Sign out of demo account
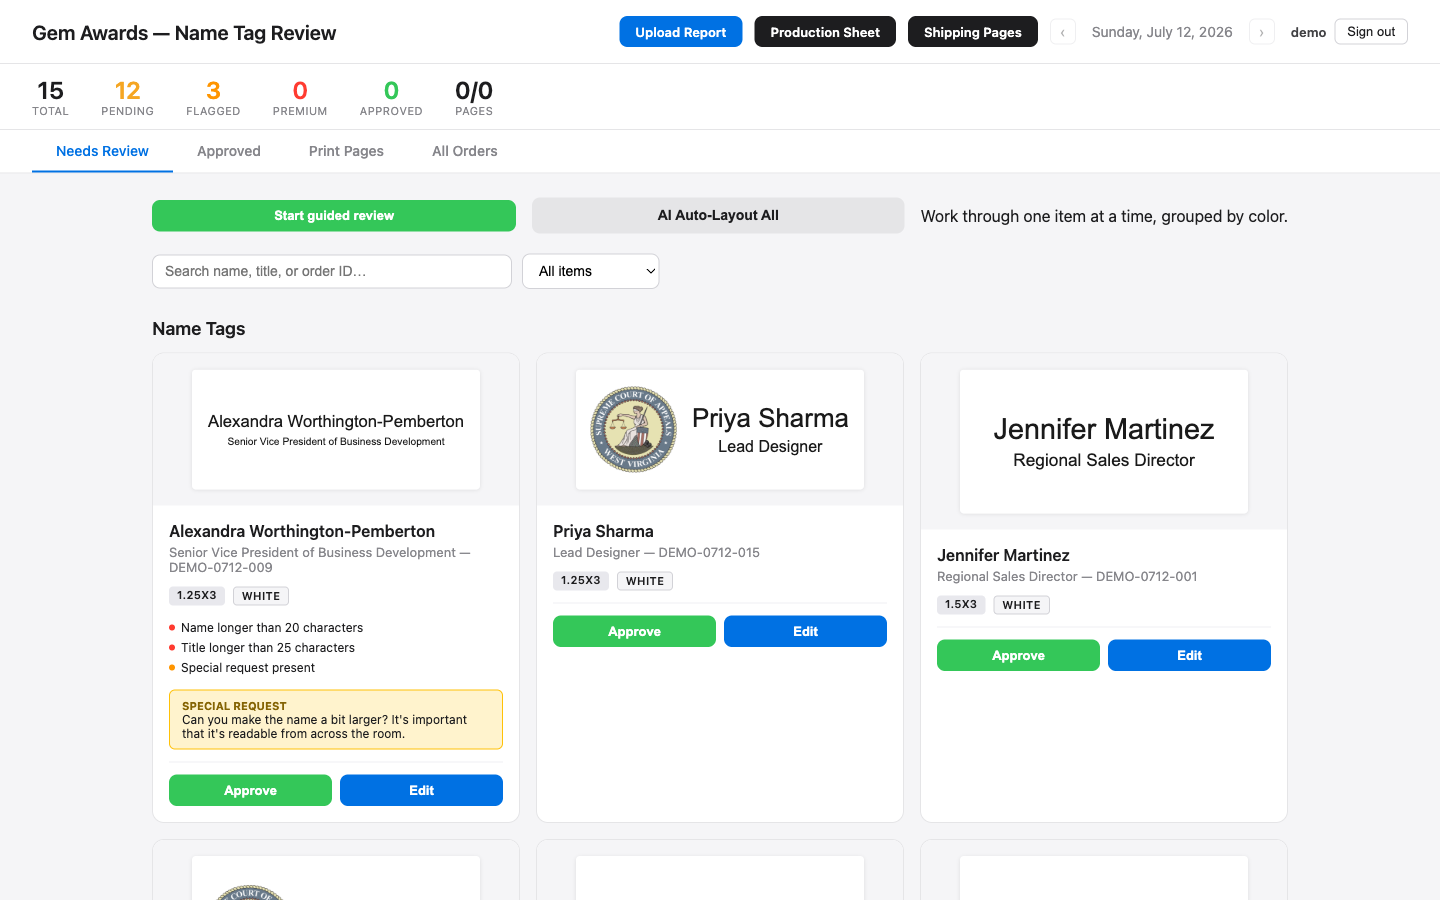1440x900 pixels. click(x=1371, y=32)
